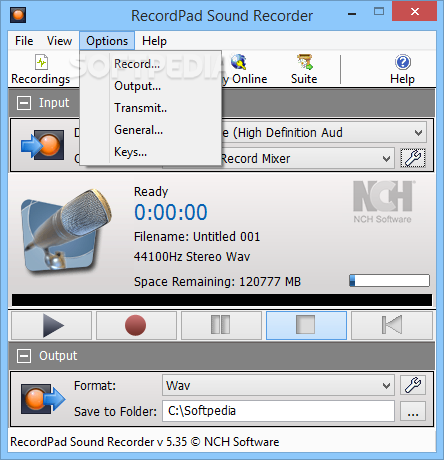Open the View menu
This screenshot has height=460, width=444.
[x=59, y=41]
